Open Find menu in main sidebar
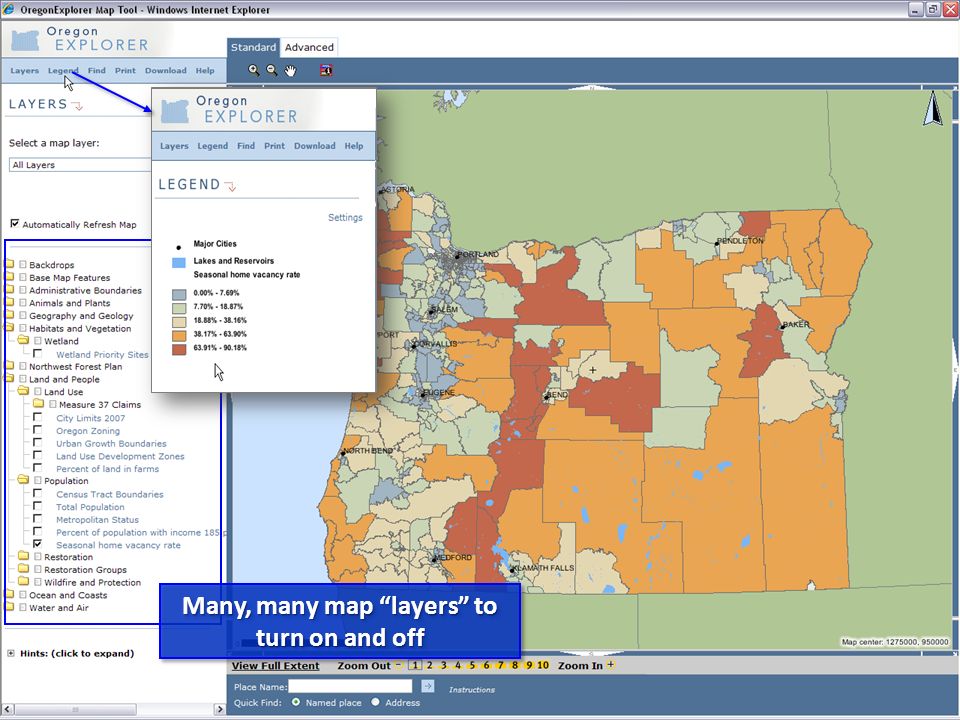The height and width of the screenshot is (720, 960). pos(97,70)
